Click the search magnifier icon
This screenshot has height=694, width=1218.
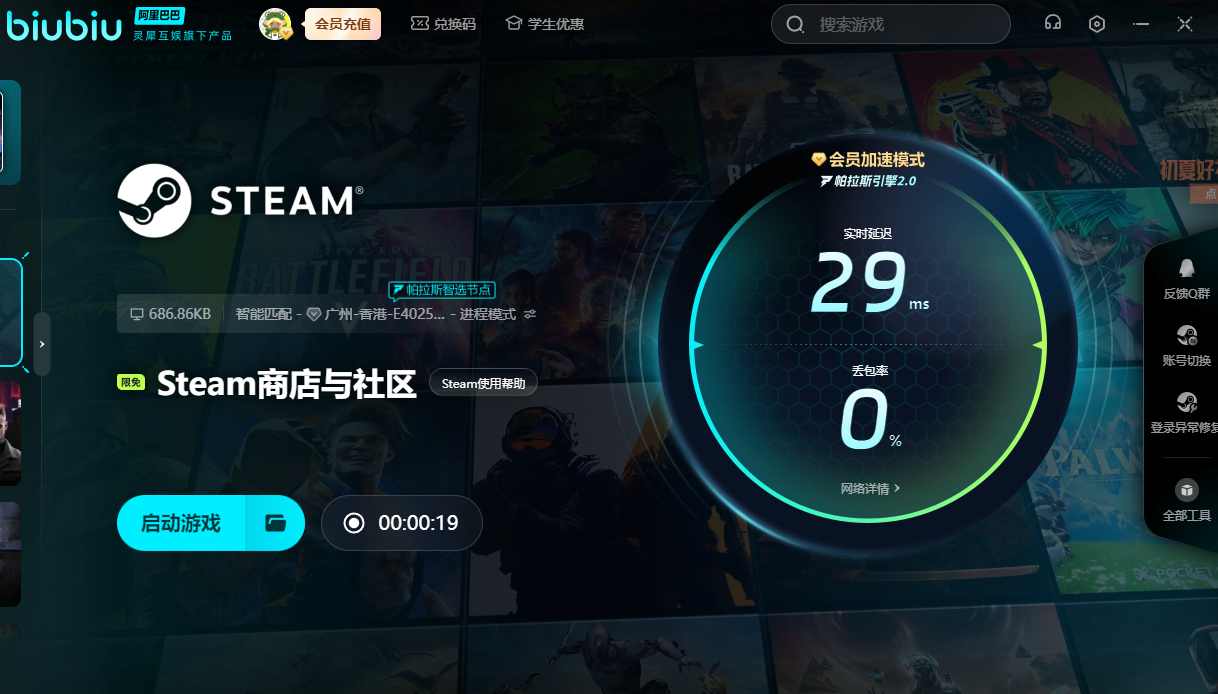tap(795, 24)
